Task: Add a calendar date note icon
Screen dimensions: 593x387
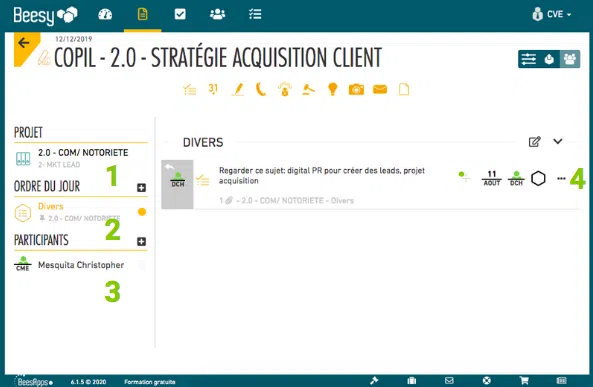Action: 213,89
